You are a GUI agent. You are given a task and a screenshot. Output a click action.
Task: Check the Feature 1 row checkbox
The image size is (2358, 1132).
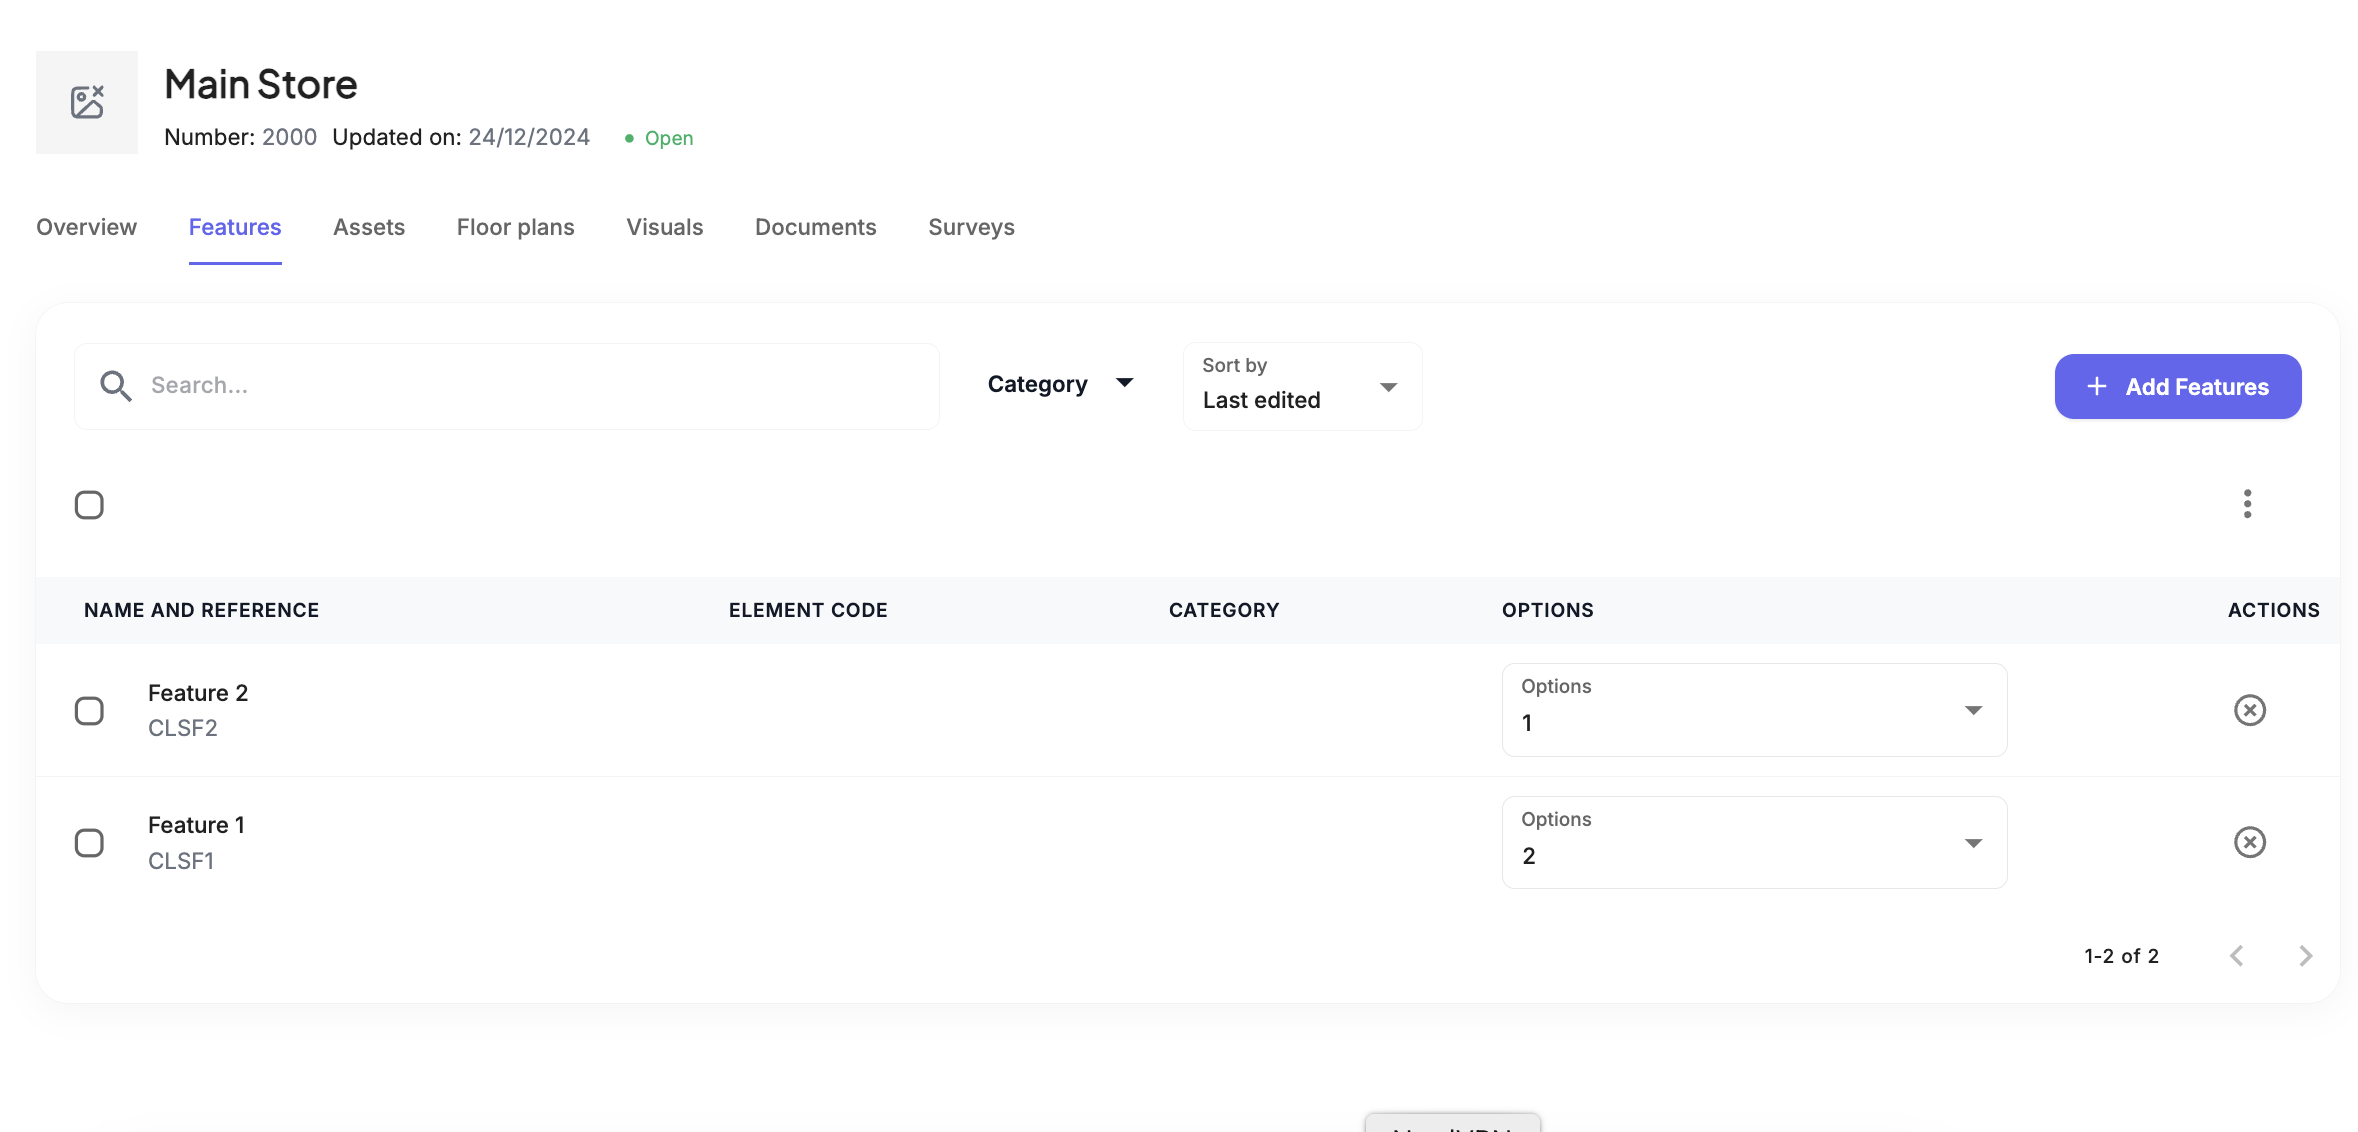click(89, 843)
